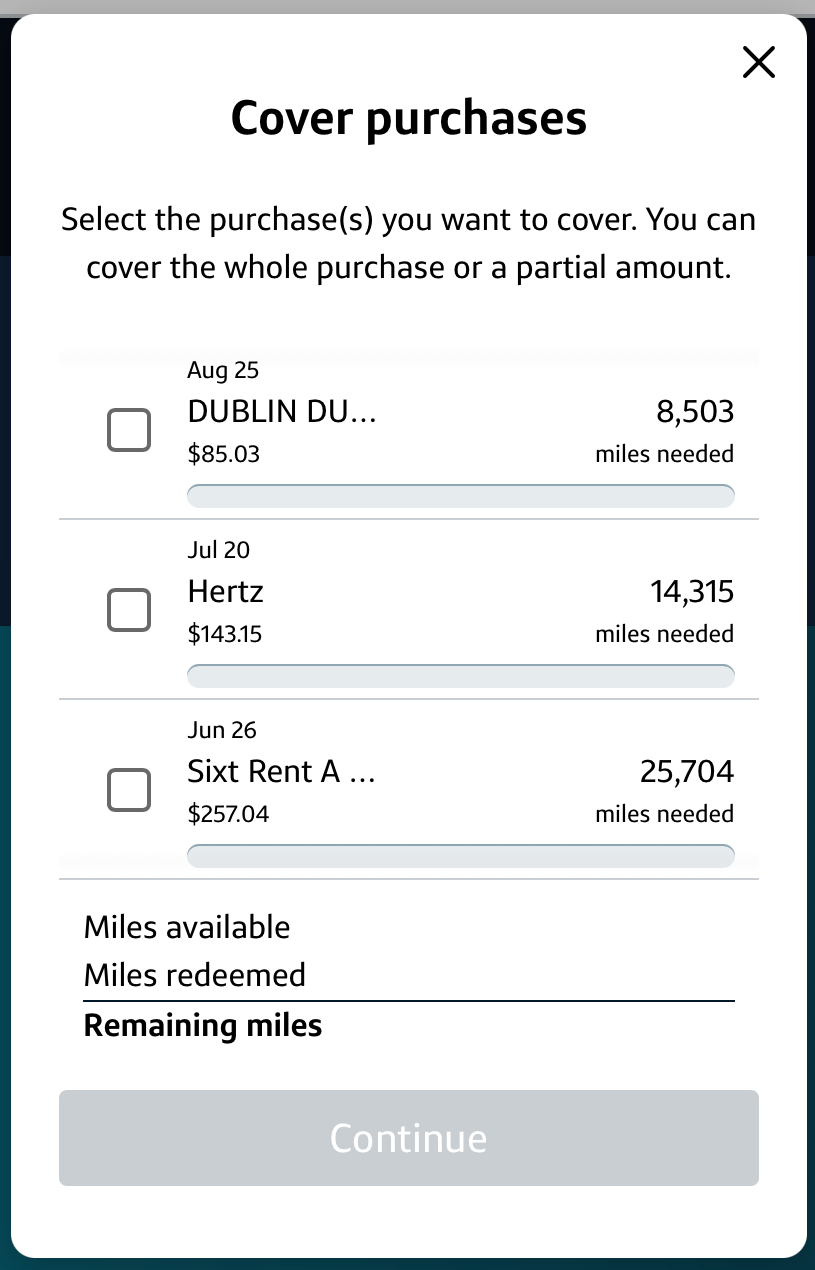This screenshot has width=815, height=1270.
Task: Click the $257.04 purchase amount
Action: coord(228,814)
